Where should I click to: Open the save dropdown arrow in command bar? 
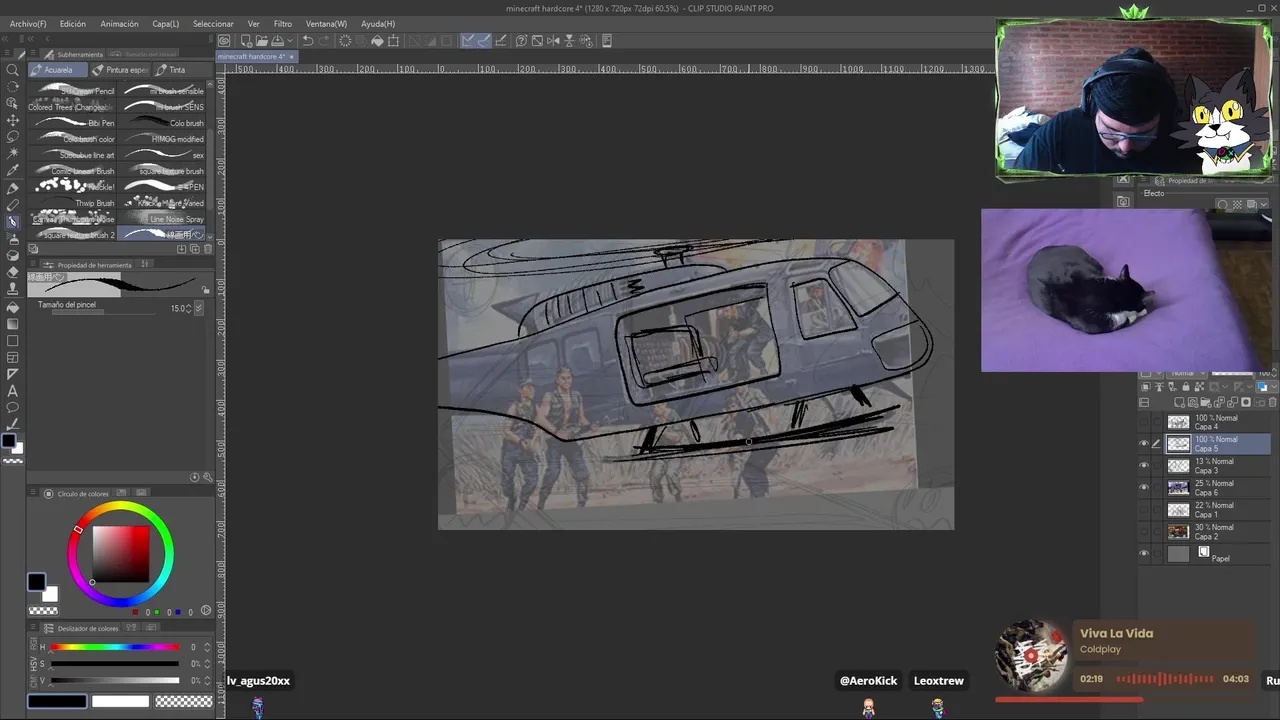click(290, 41)
